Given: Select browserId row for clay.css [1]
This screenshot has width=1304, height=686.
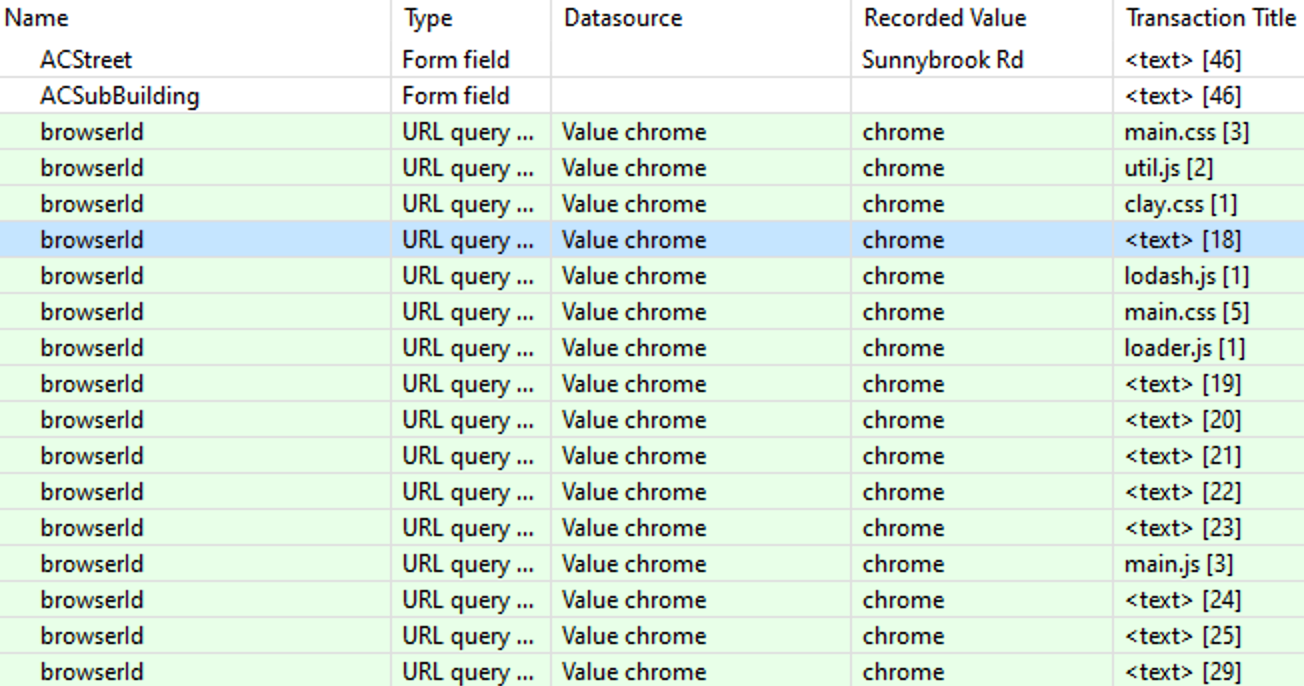Looking at the screenshot, I should (x=652, y=204).
